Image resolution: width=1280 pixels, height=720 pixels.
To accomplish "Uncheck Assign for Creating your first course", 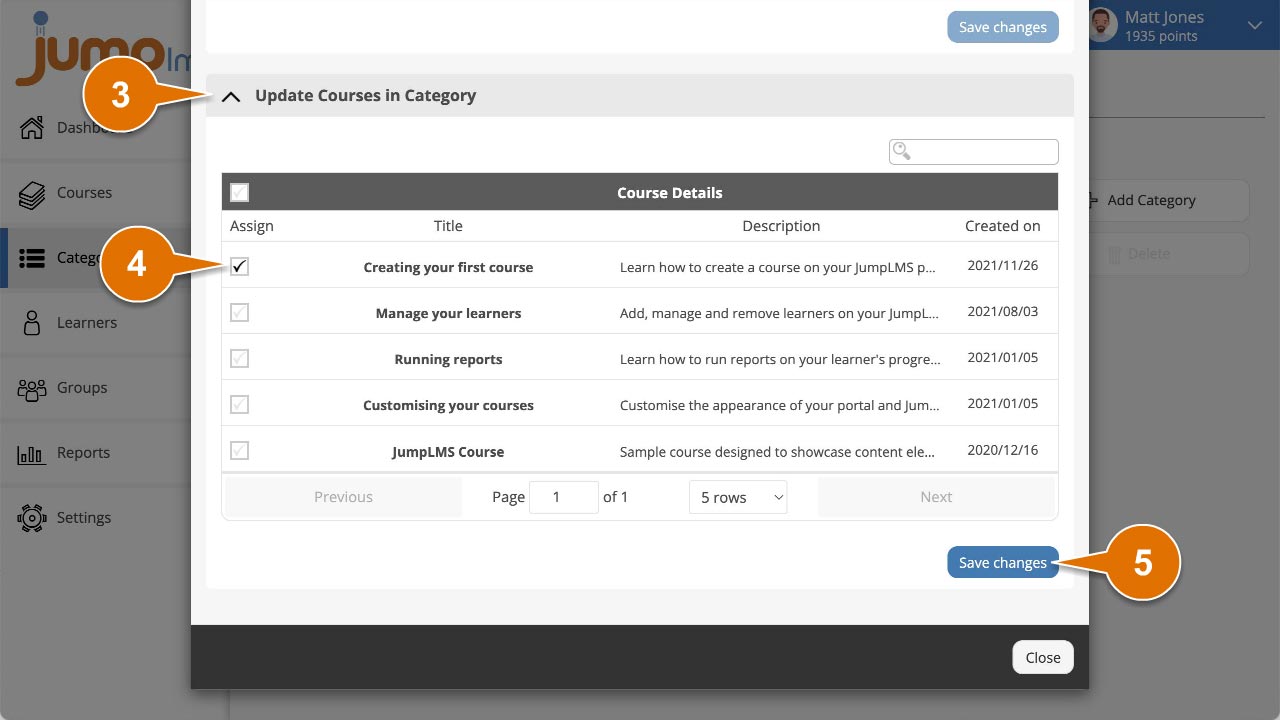I will [239, 267].
